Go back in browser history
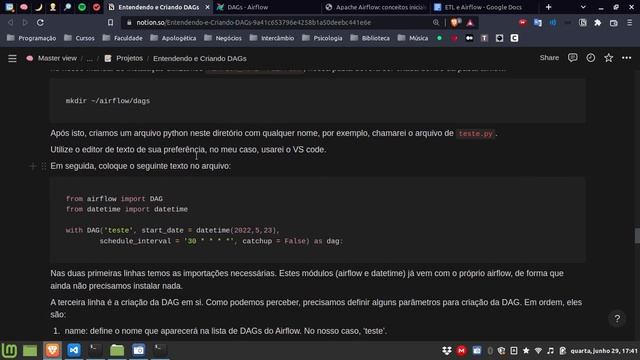The image size is (640, 360). tap(11, 22)
